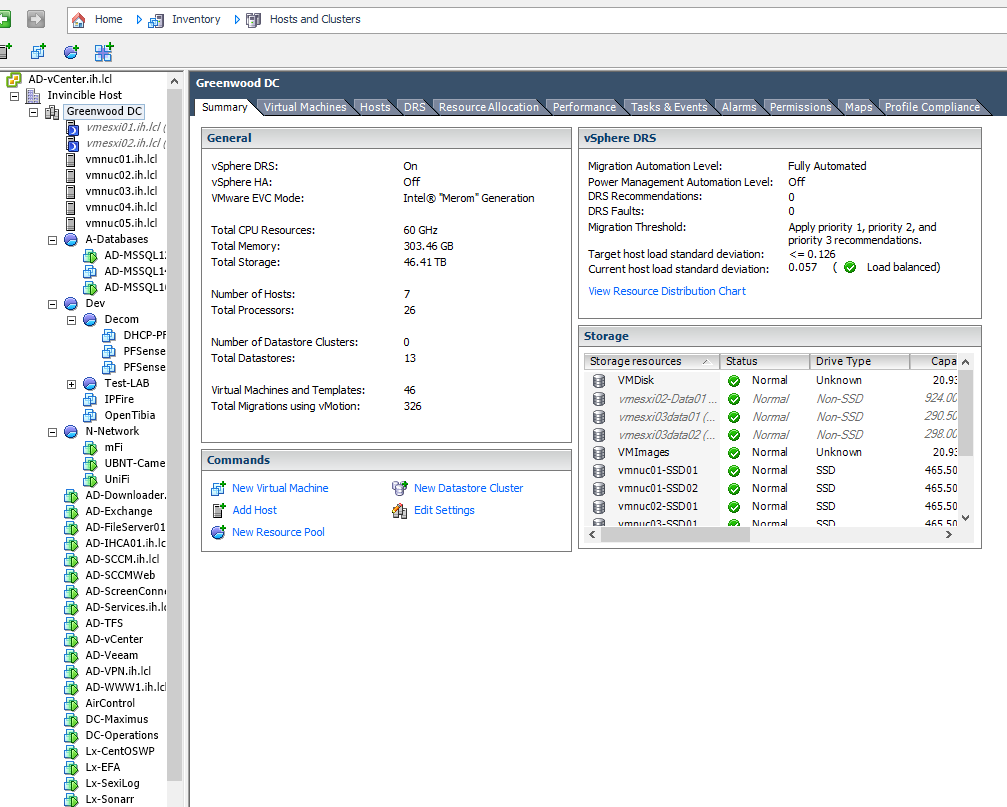Open the DRS tab for Greenwood DC
This screenshot has width=1007, height=807.
(x=414, y=106)
